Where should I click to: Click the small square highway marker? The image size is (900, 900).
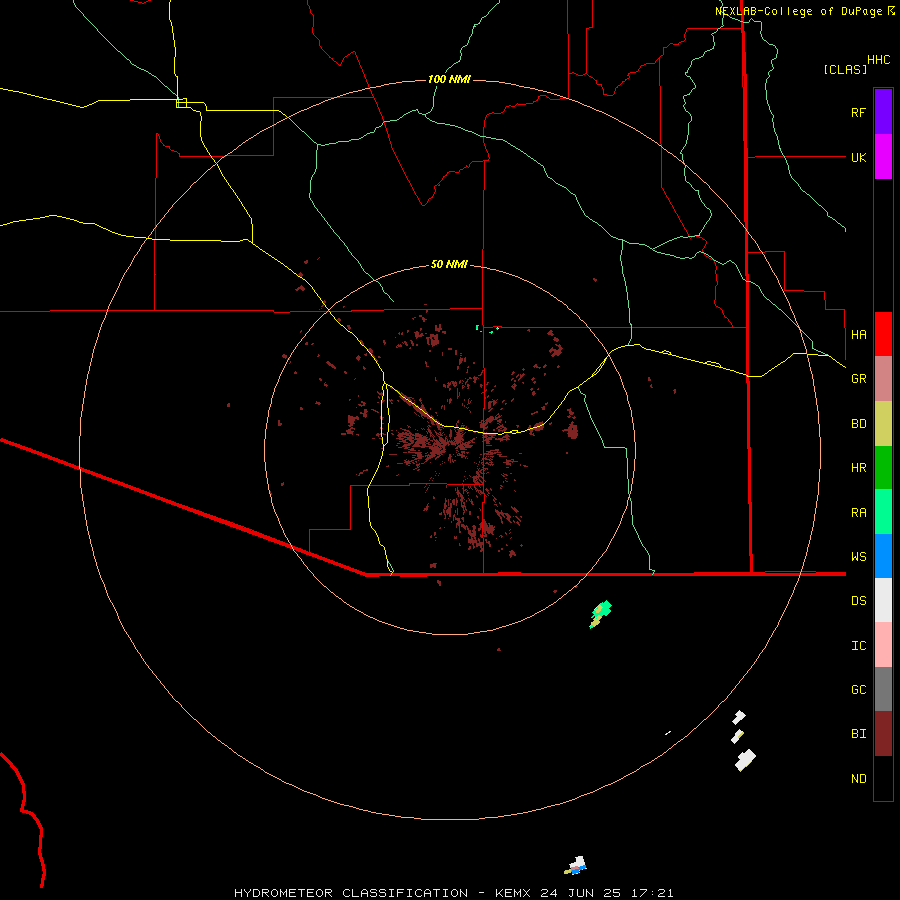point(181,103)
